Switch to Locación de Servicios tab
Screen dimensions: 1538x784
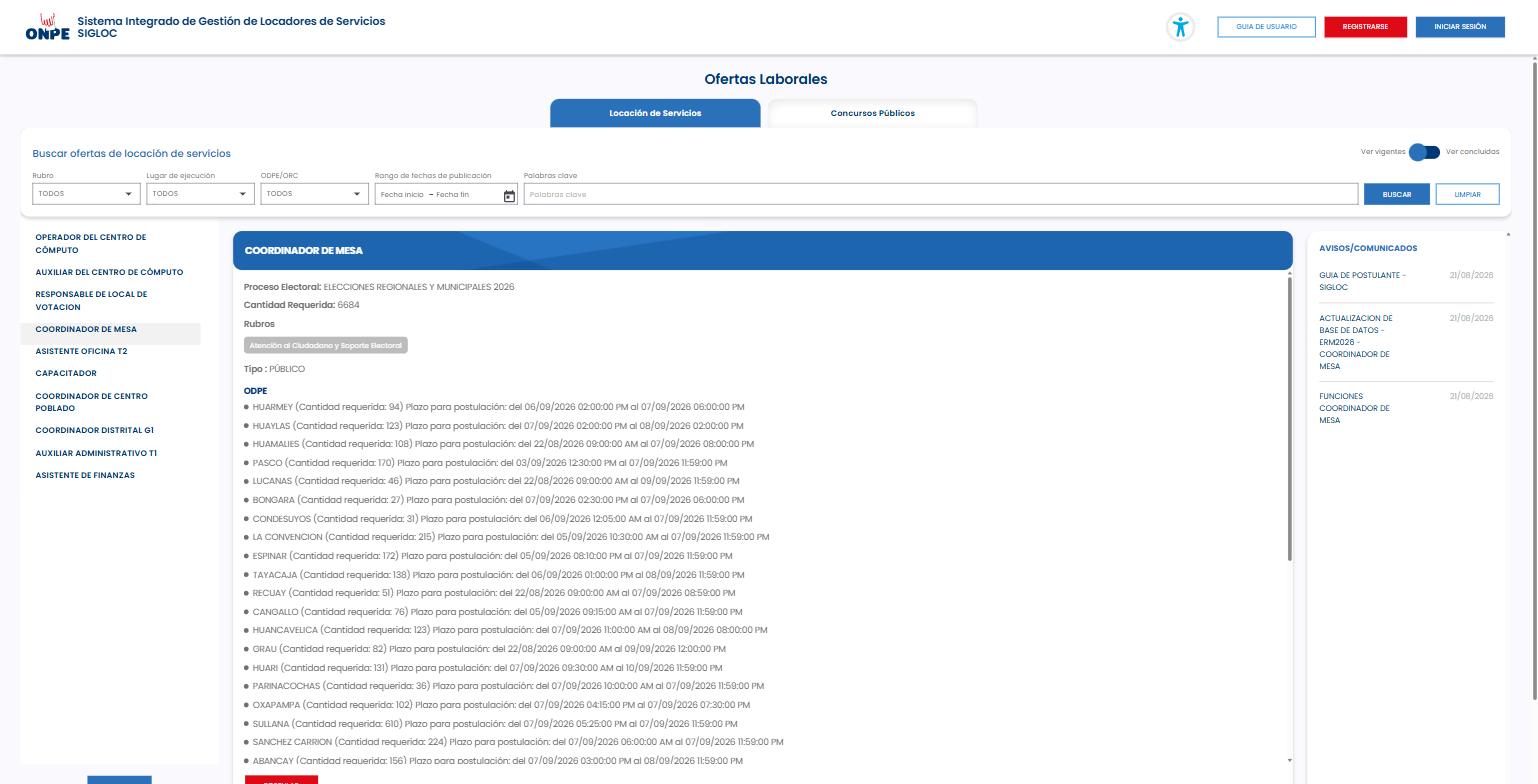(655, 113)
